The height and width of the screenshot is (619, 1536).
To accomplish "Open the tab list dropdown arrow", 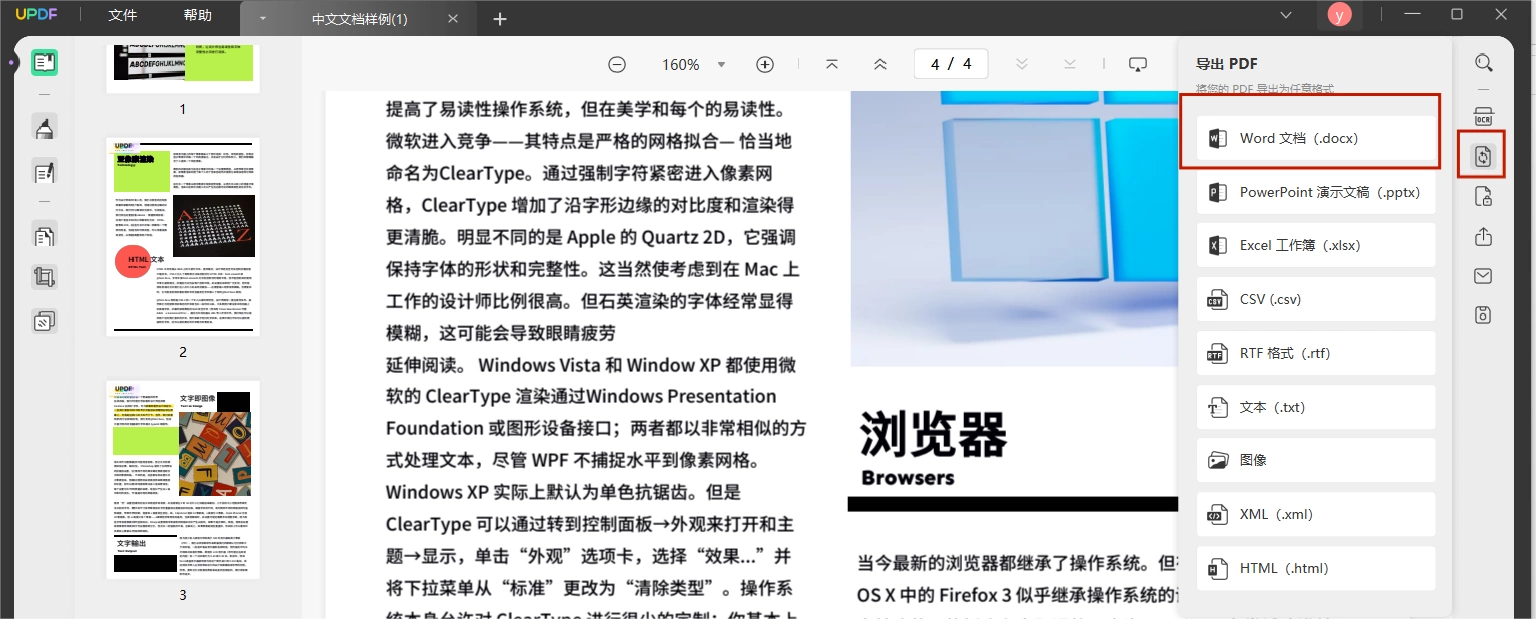I will pos(262,19).
